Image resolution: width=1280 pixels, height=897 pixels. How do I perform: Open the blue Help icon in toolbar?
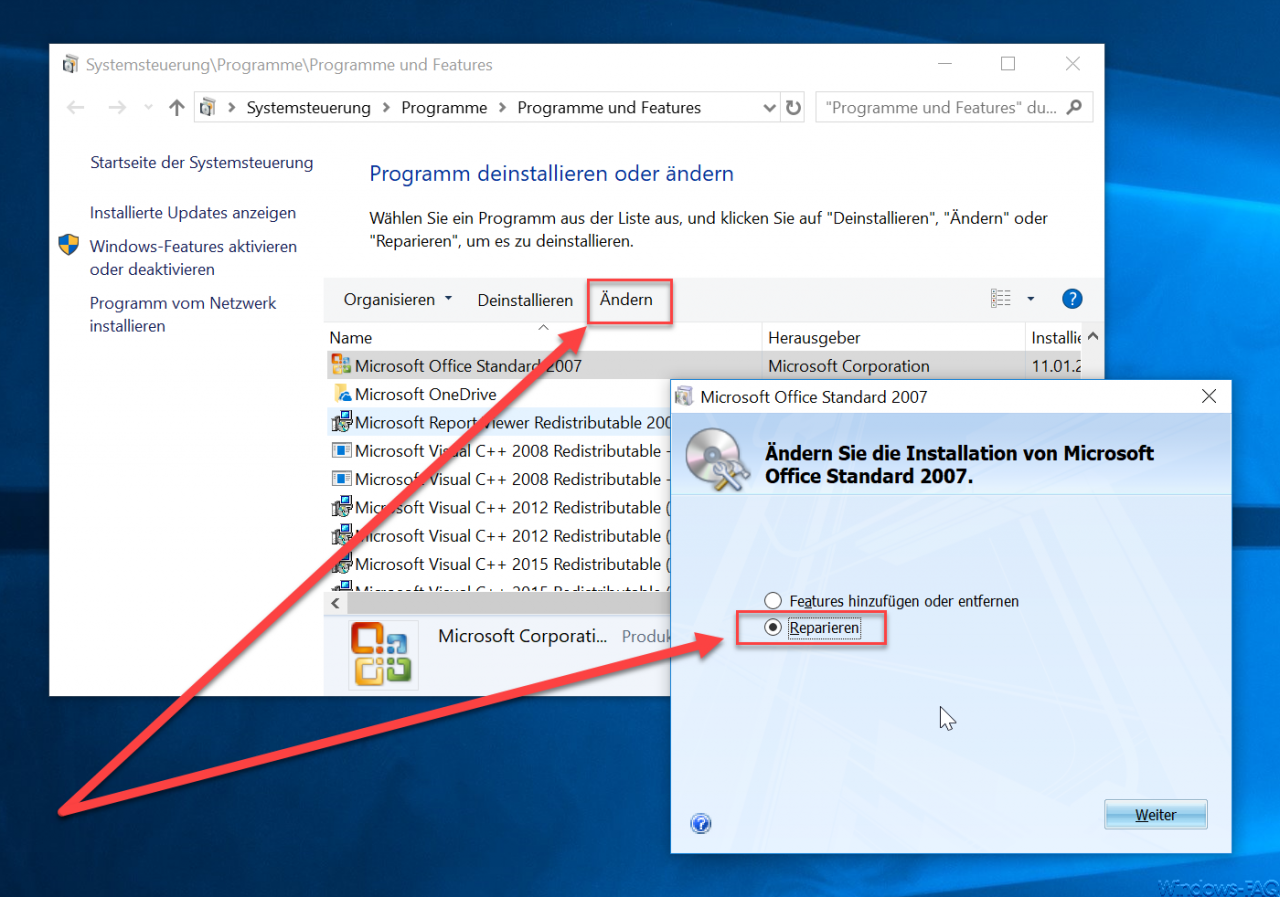click(x=1072, y=298)
